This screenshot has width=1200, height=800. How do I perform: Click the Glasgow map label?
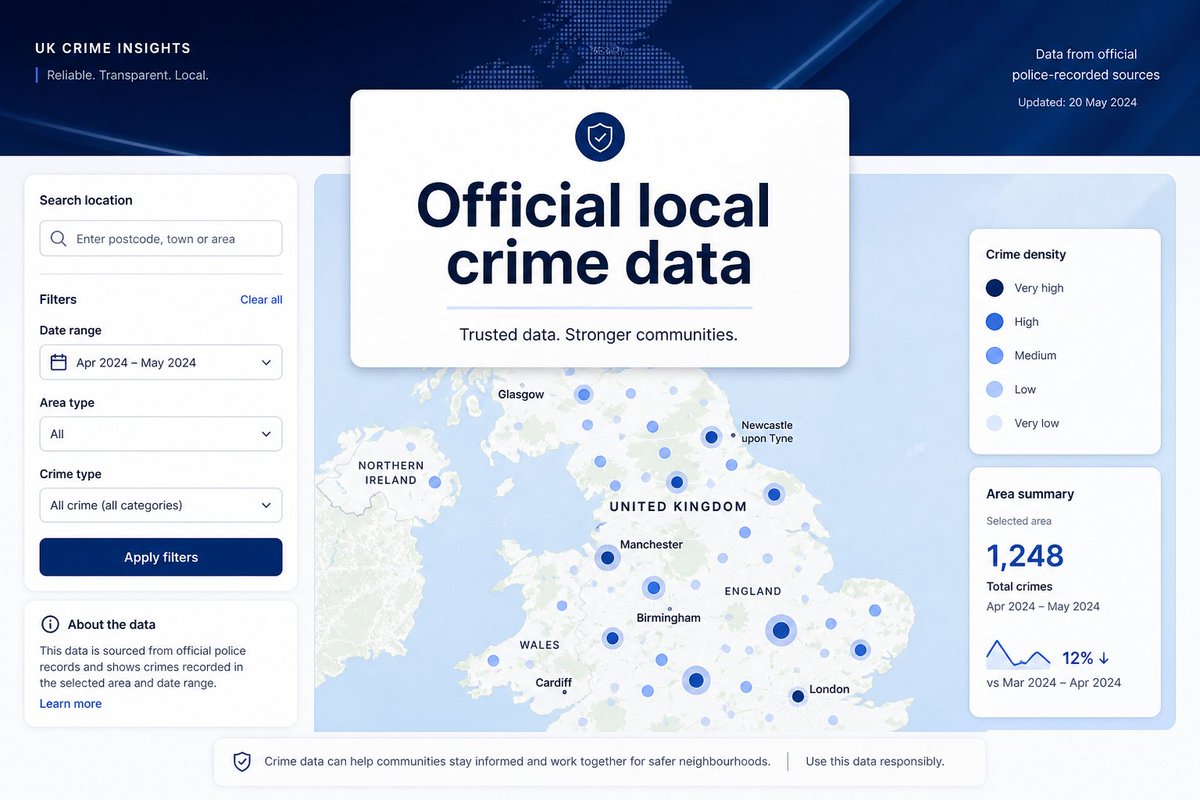point(521,394)
